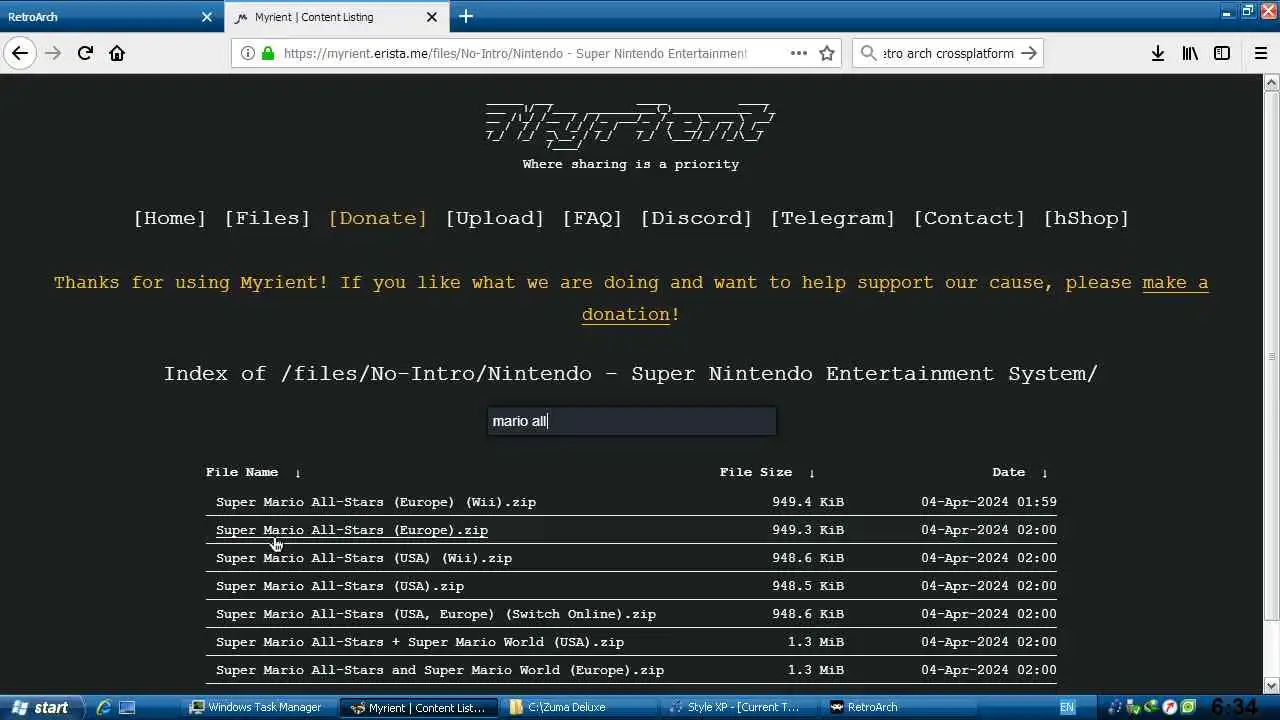Screen dimensions: 1280x720
Task: Download All-Stars + Super Mario World (USA).zip
Action: tap(420, 642)
